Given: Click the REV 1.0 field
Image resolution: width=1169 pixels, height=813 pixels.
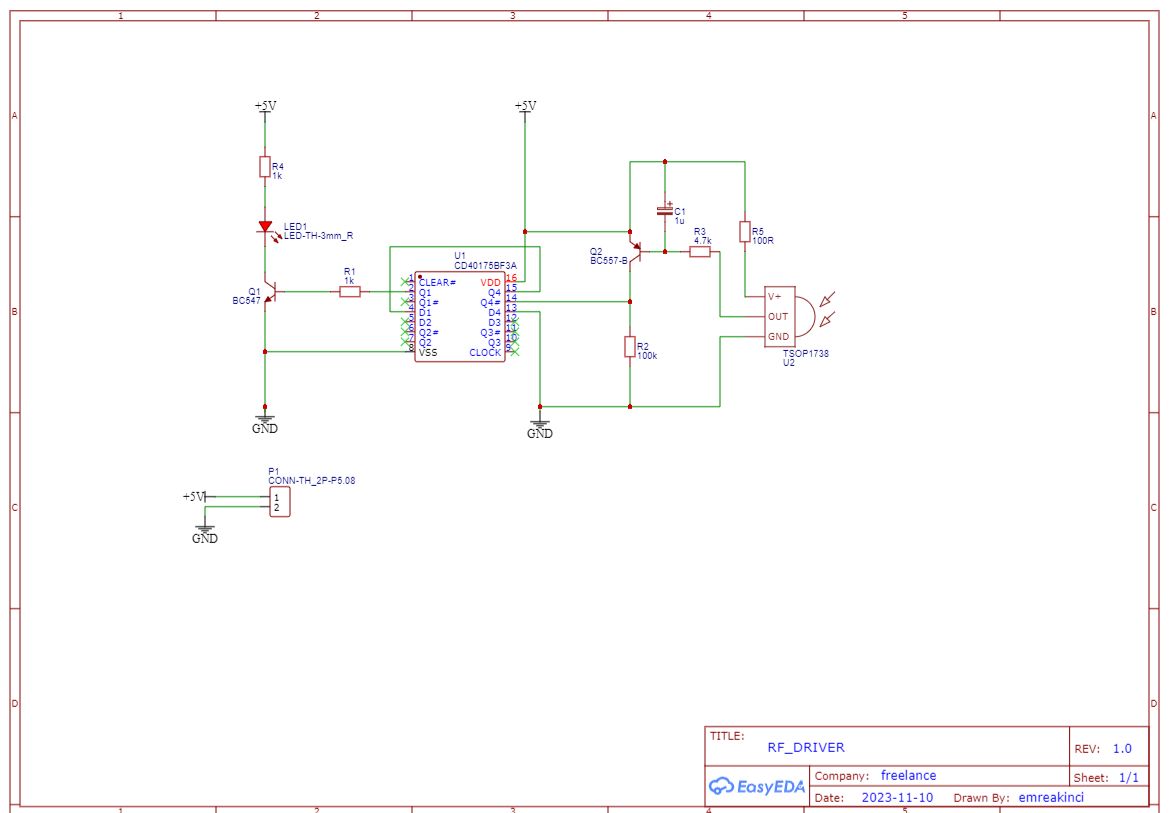Looking at the screenshot, I should pos(1101,747).
